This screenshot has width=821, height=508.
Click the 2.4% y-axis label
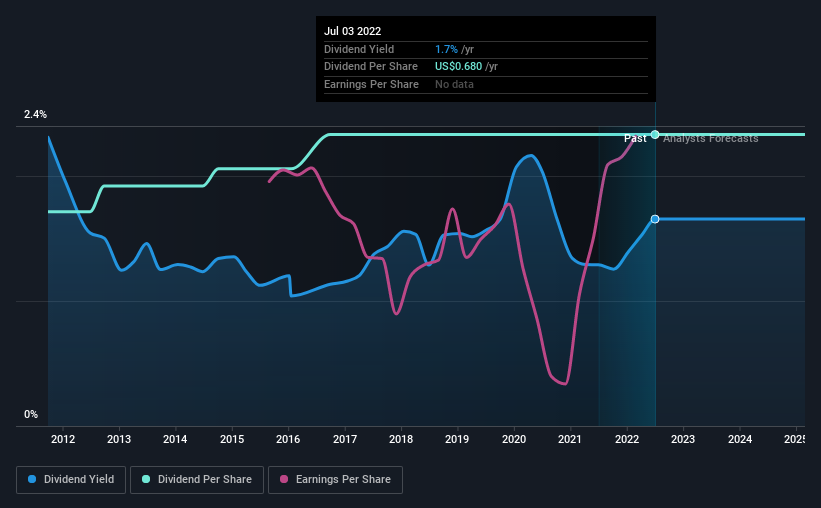click(x=35, y=114)
